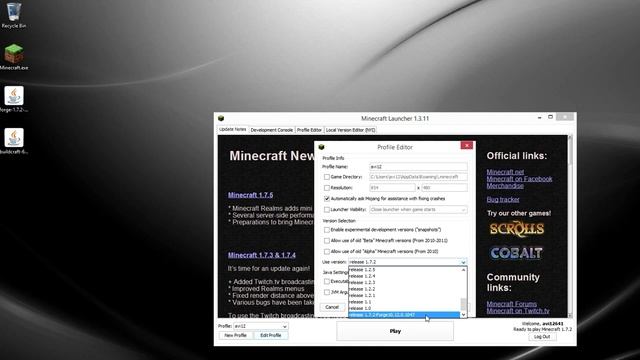Choose release 1.2.2 from version list
This screenshot has width=640, height=360.
click(x=404, y=289)
